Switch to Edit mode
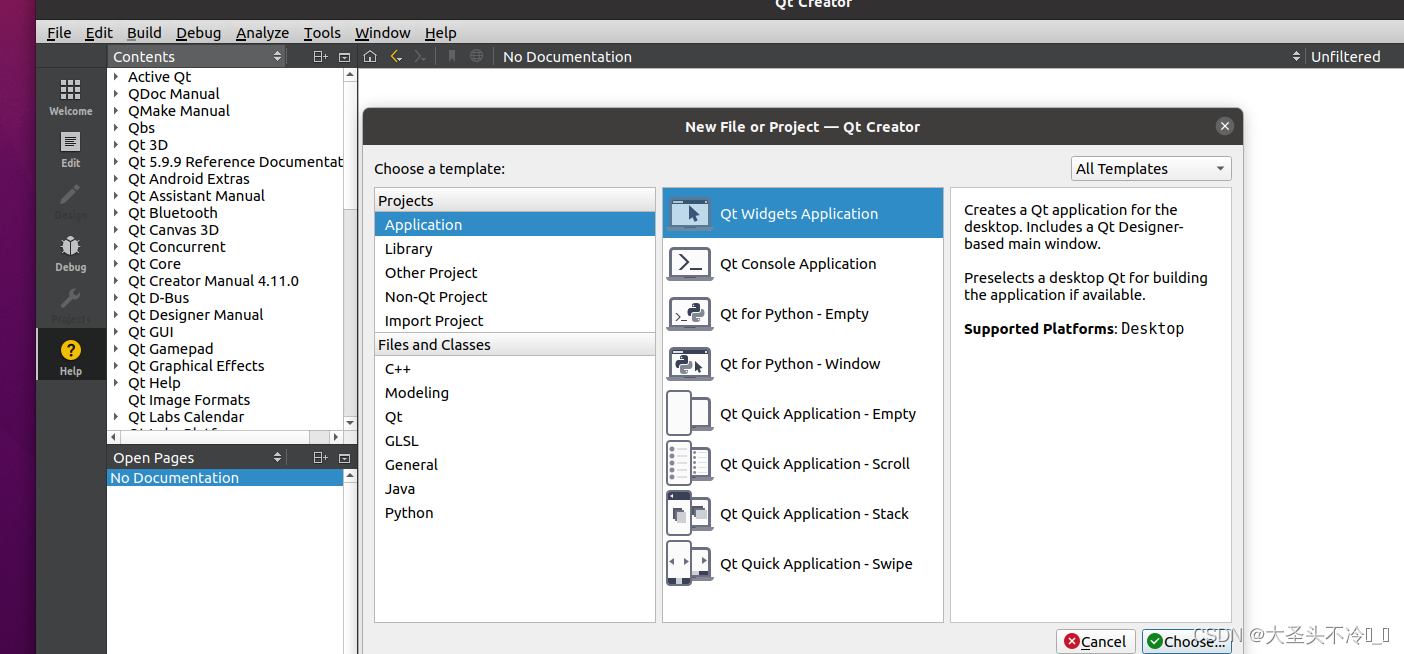Image resolution: width=1404 pixels, height=654 pixels. coord(70,150)
